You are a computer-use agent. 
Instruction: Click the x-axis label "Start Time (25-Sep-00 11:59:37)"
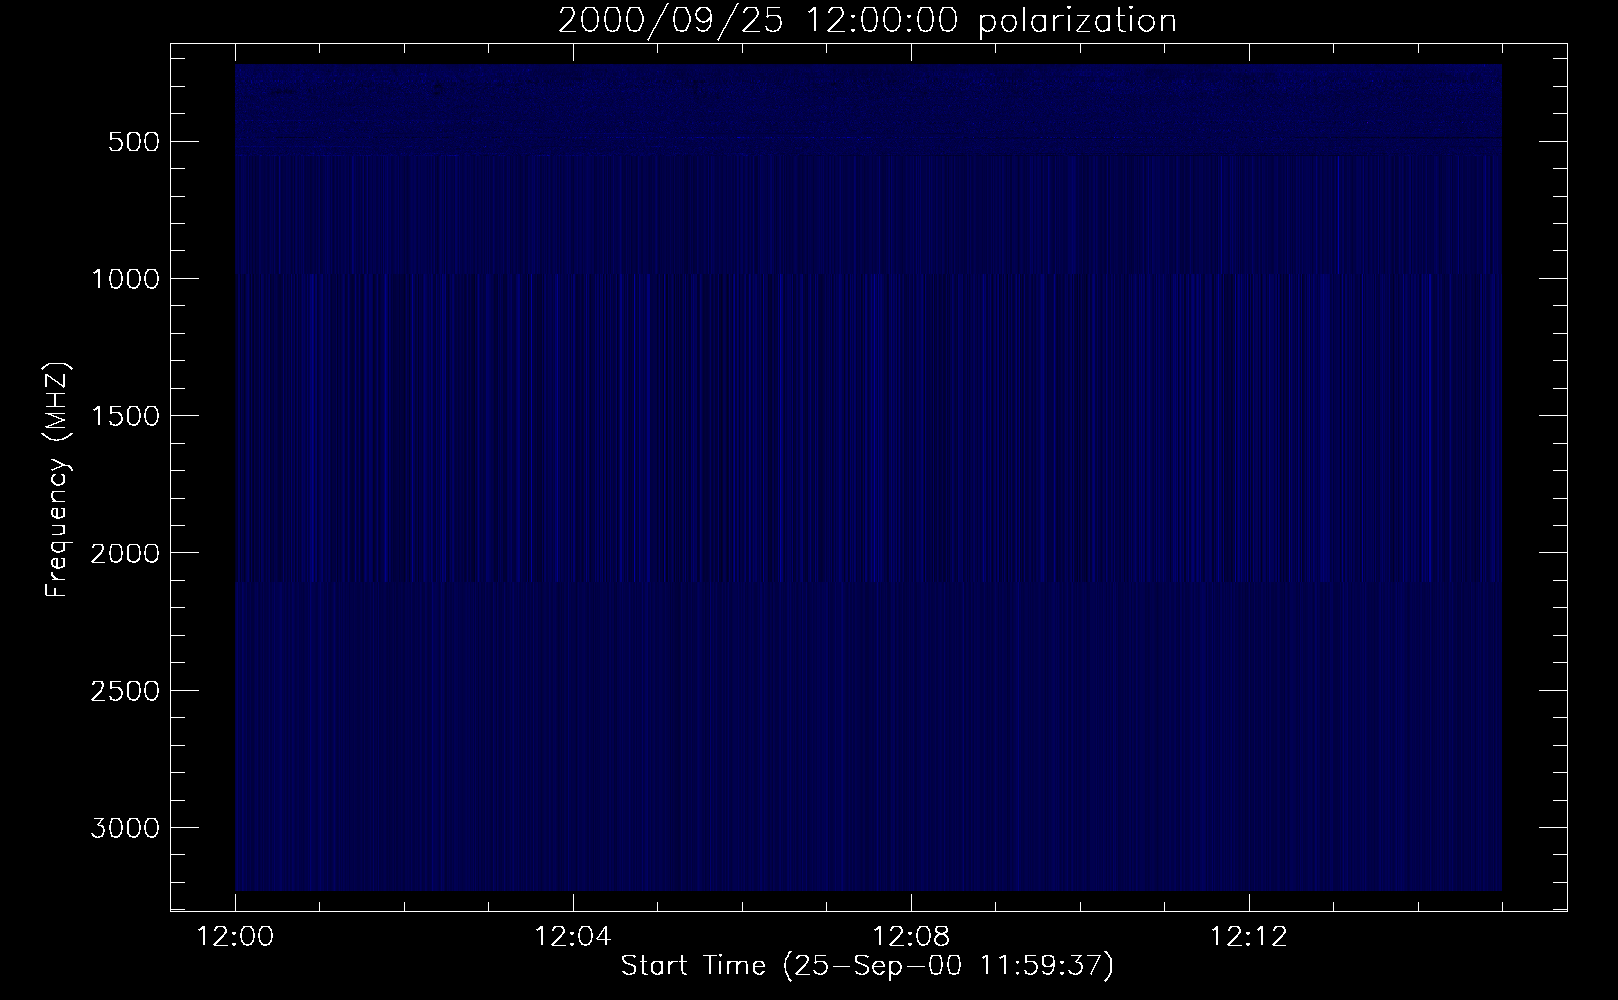point(867,966)
